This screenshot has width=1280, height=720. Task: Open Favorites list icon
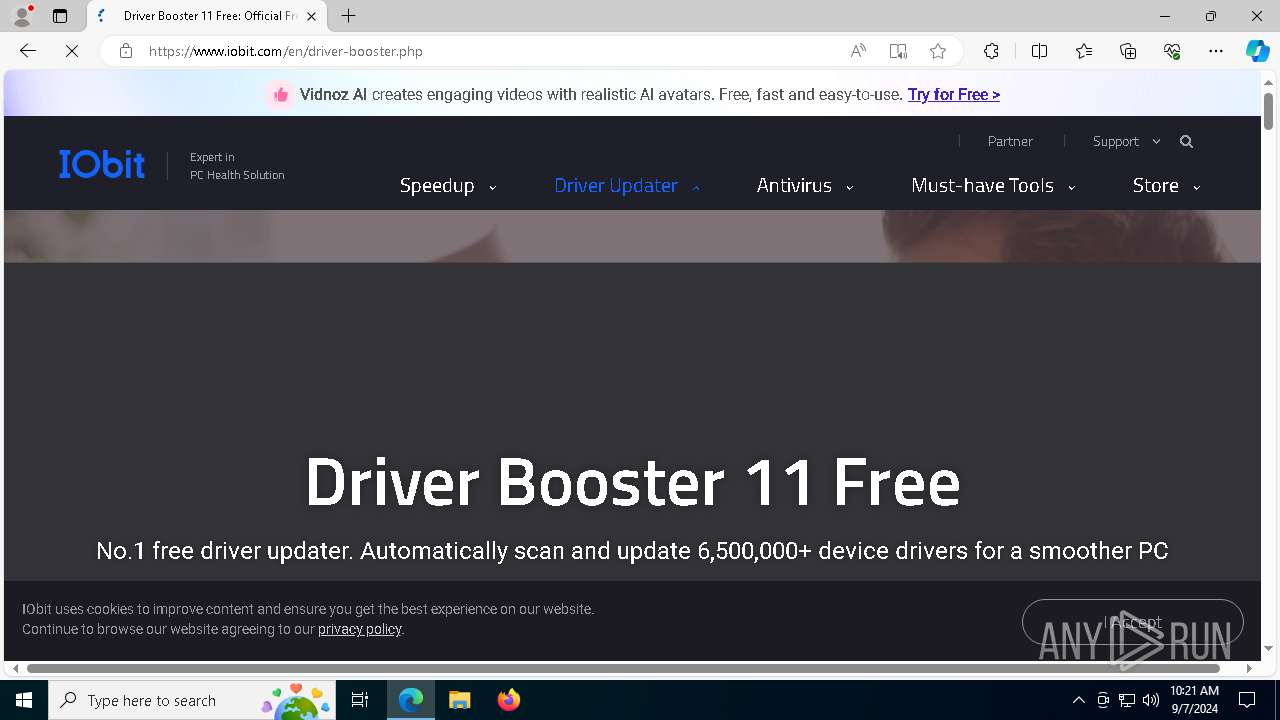(x=1084, y=51)
